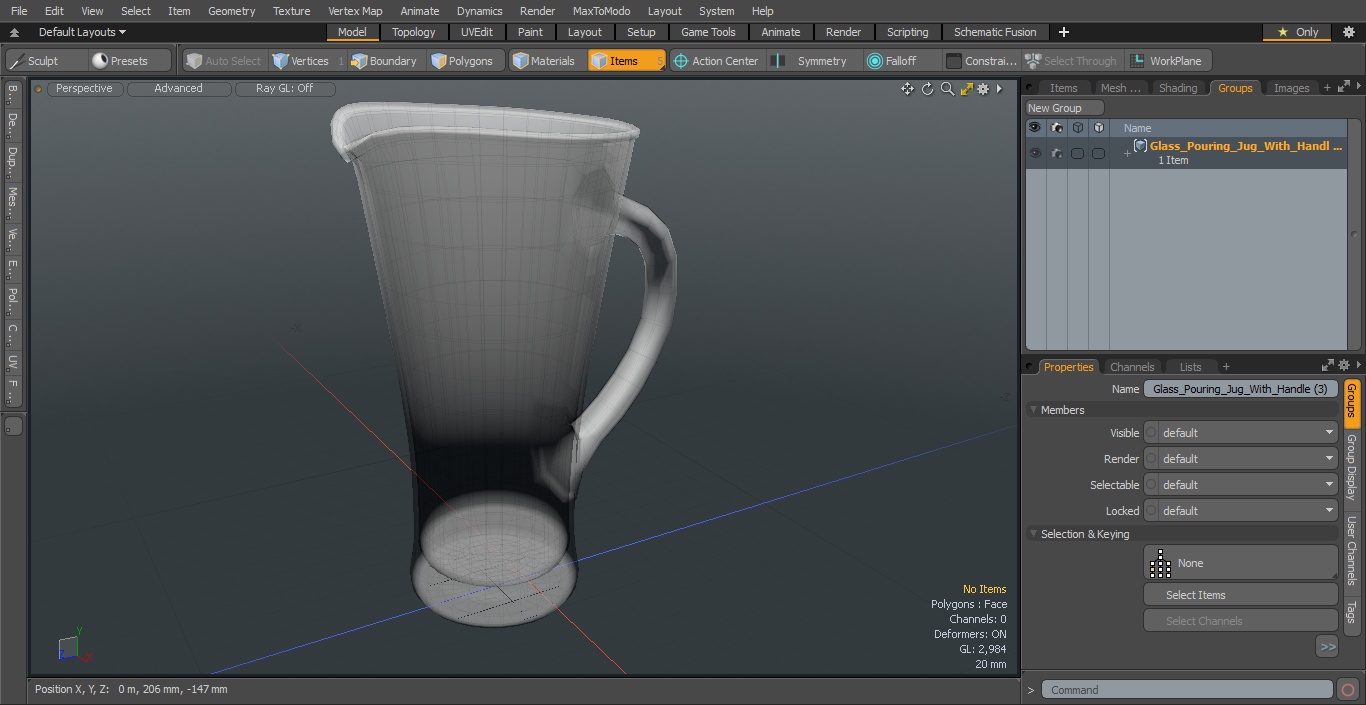1366x705 pixels.
Task: Open the Advanced shading style dropdown
Action: click(x=178, y=88)
